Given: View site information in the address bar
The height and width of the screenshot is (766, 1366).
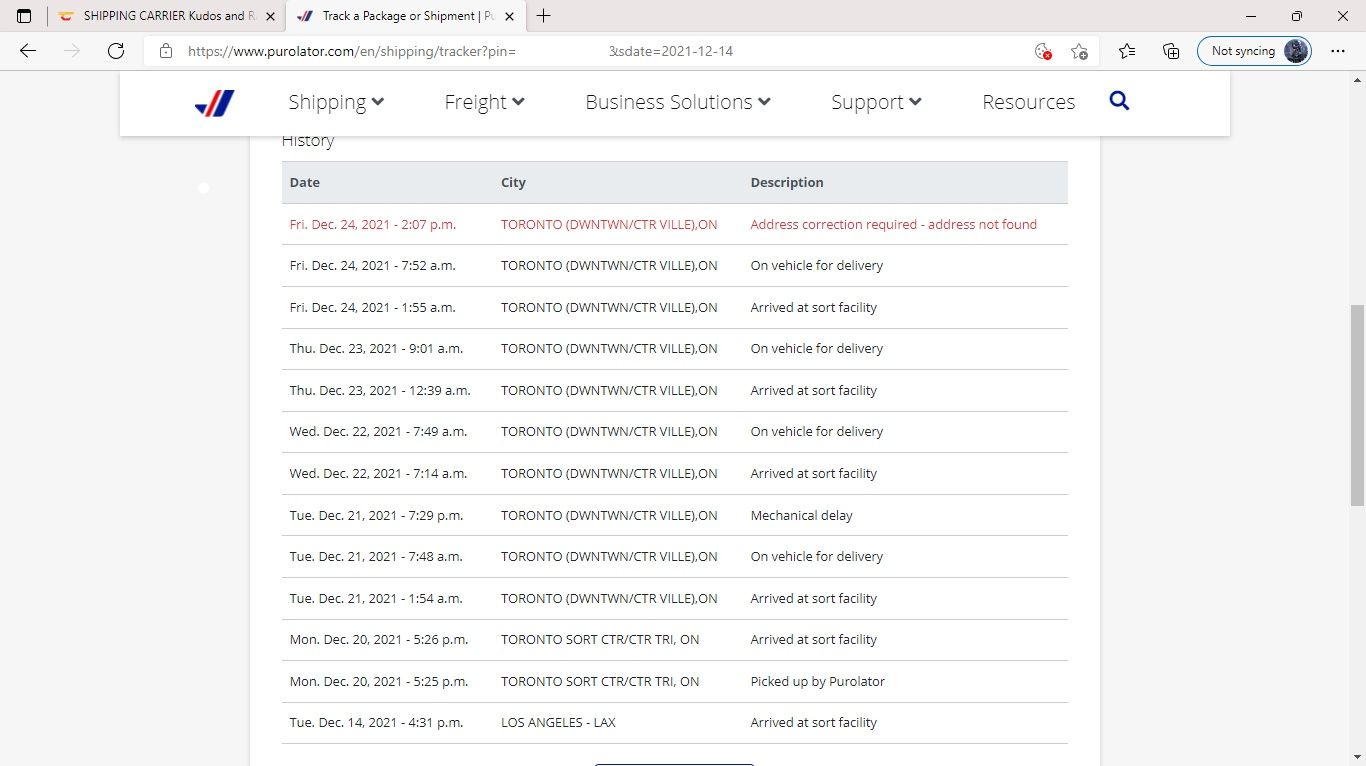Looking at the screenshot, I should [x=165, y=51].
